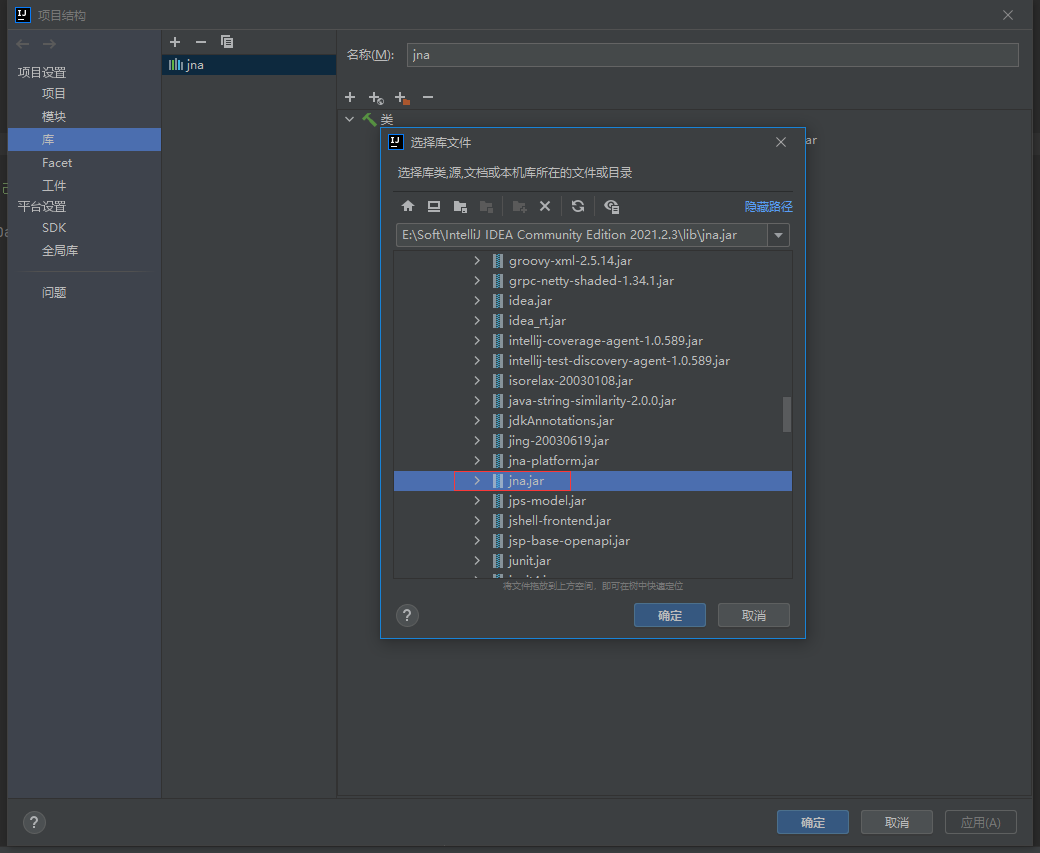
Task: Expand the jna.jar node
Action: (x=477, y=481)
